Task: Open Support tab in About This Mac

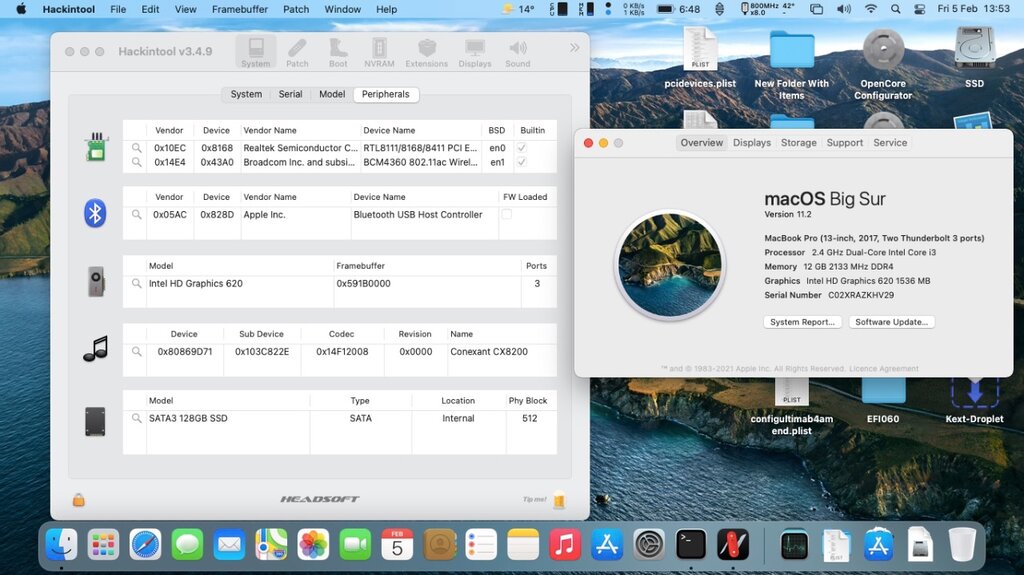Action: click(844, 142)
